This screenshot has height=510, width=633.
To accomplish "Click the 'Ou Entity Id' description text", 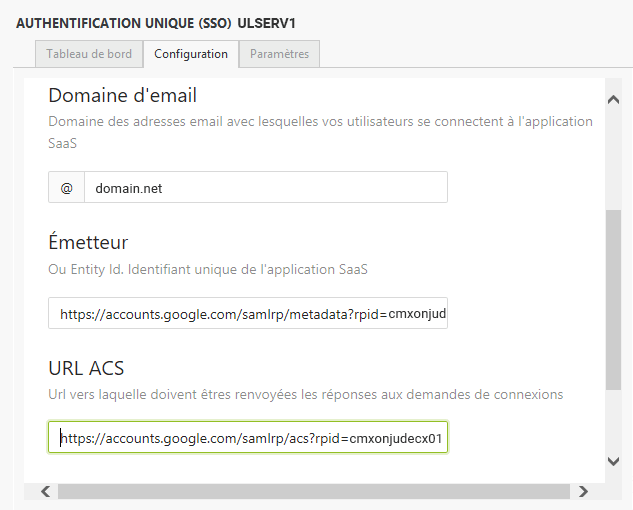I will click(208, 269).
